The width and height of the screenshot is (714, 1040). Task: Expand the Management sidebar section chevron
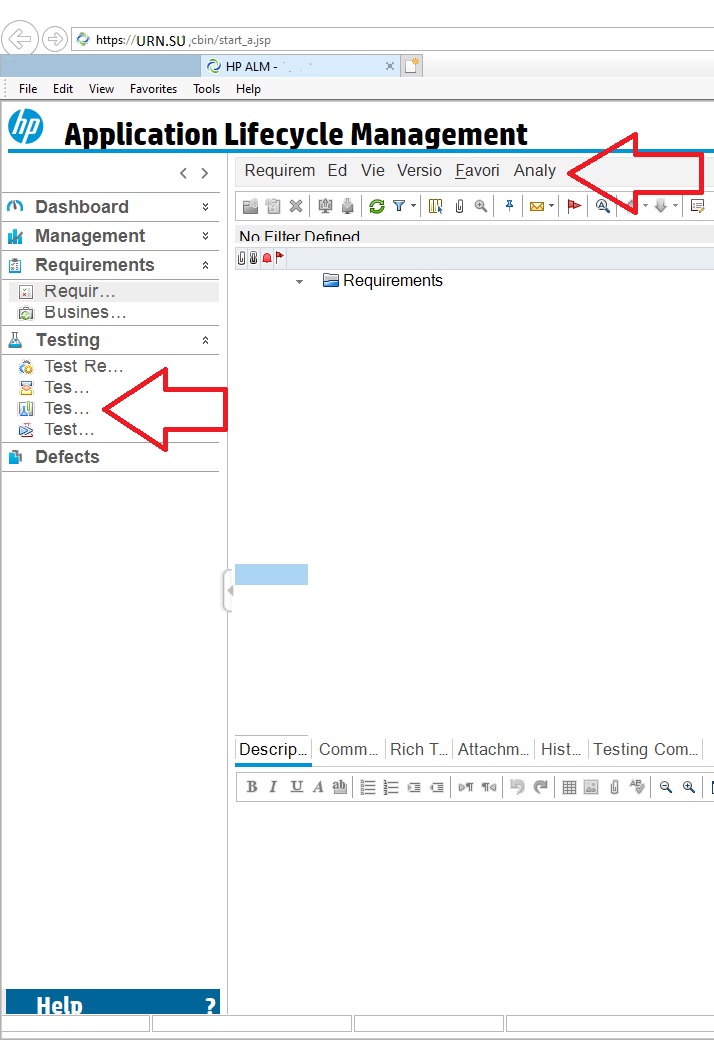point(206,236)
